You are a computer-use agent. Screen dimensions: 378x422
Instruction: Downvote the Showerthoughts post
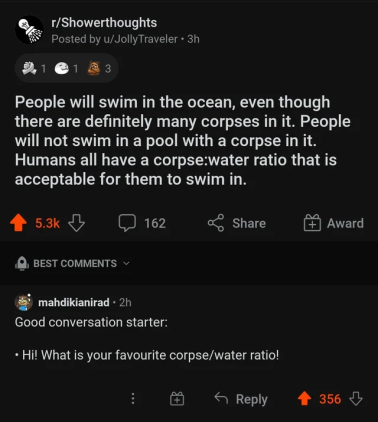[x=76, y=223]
